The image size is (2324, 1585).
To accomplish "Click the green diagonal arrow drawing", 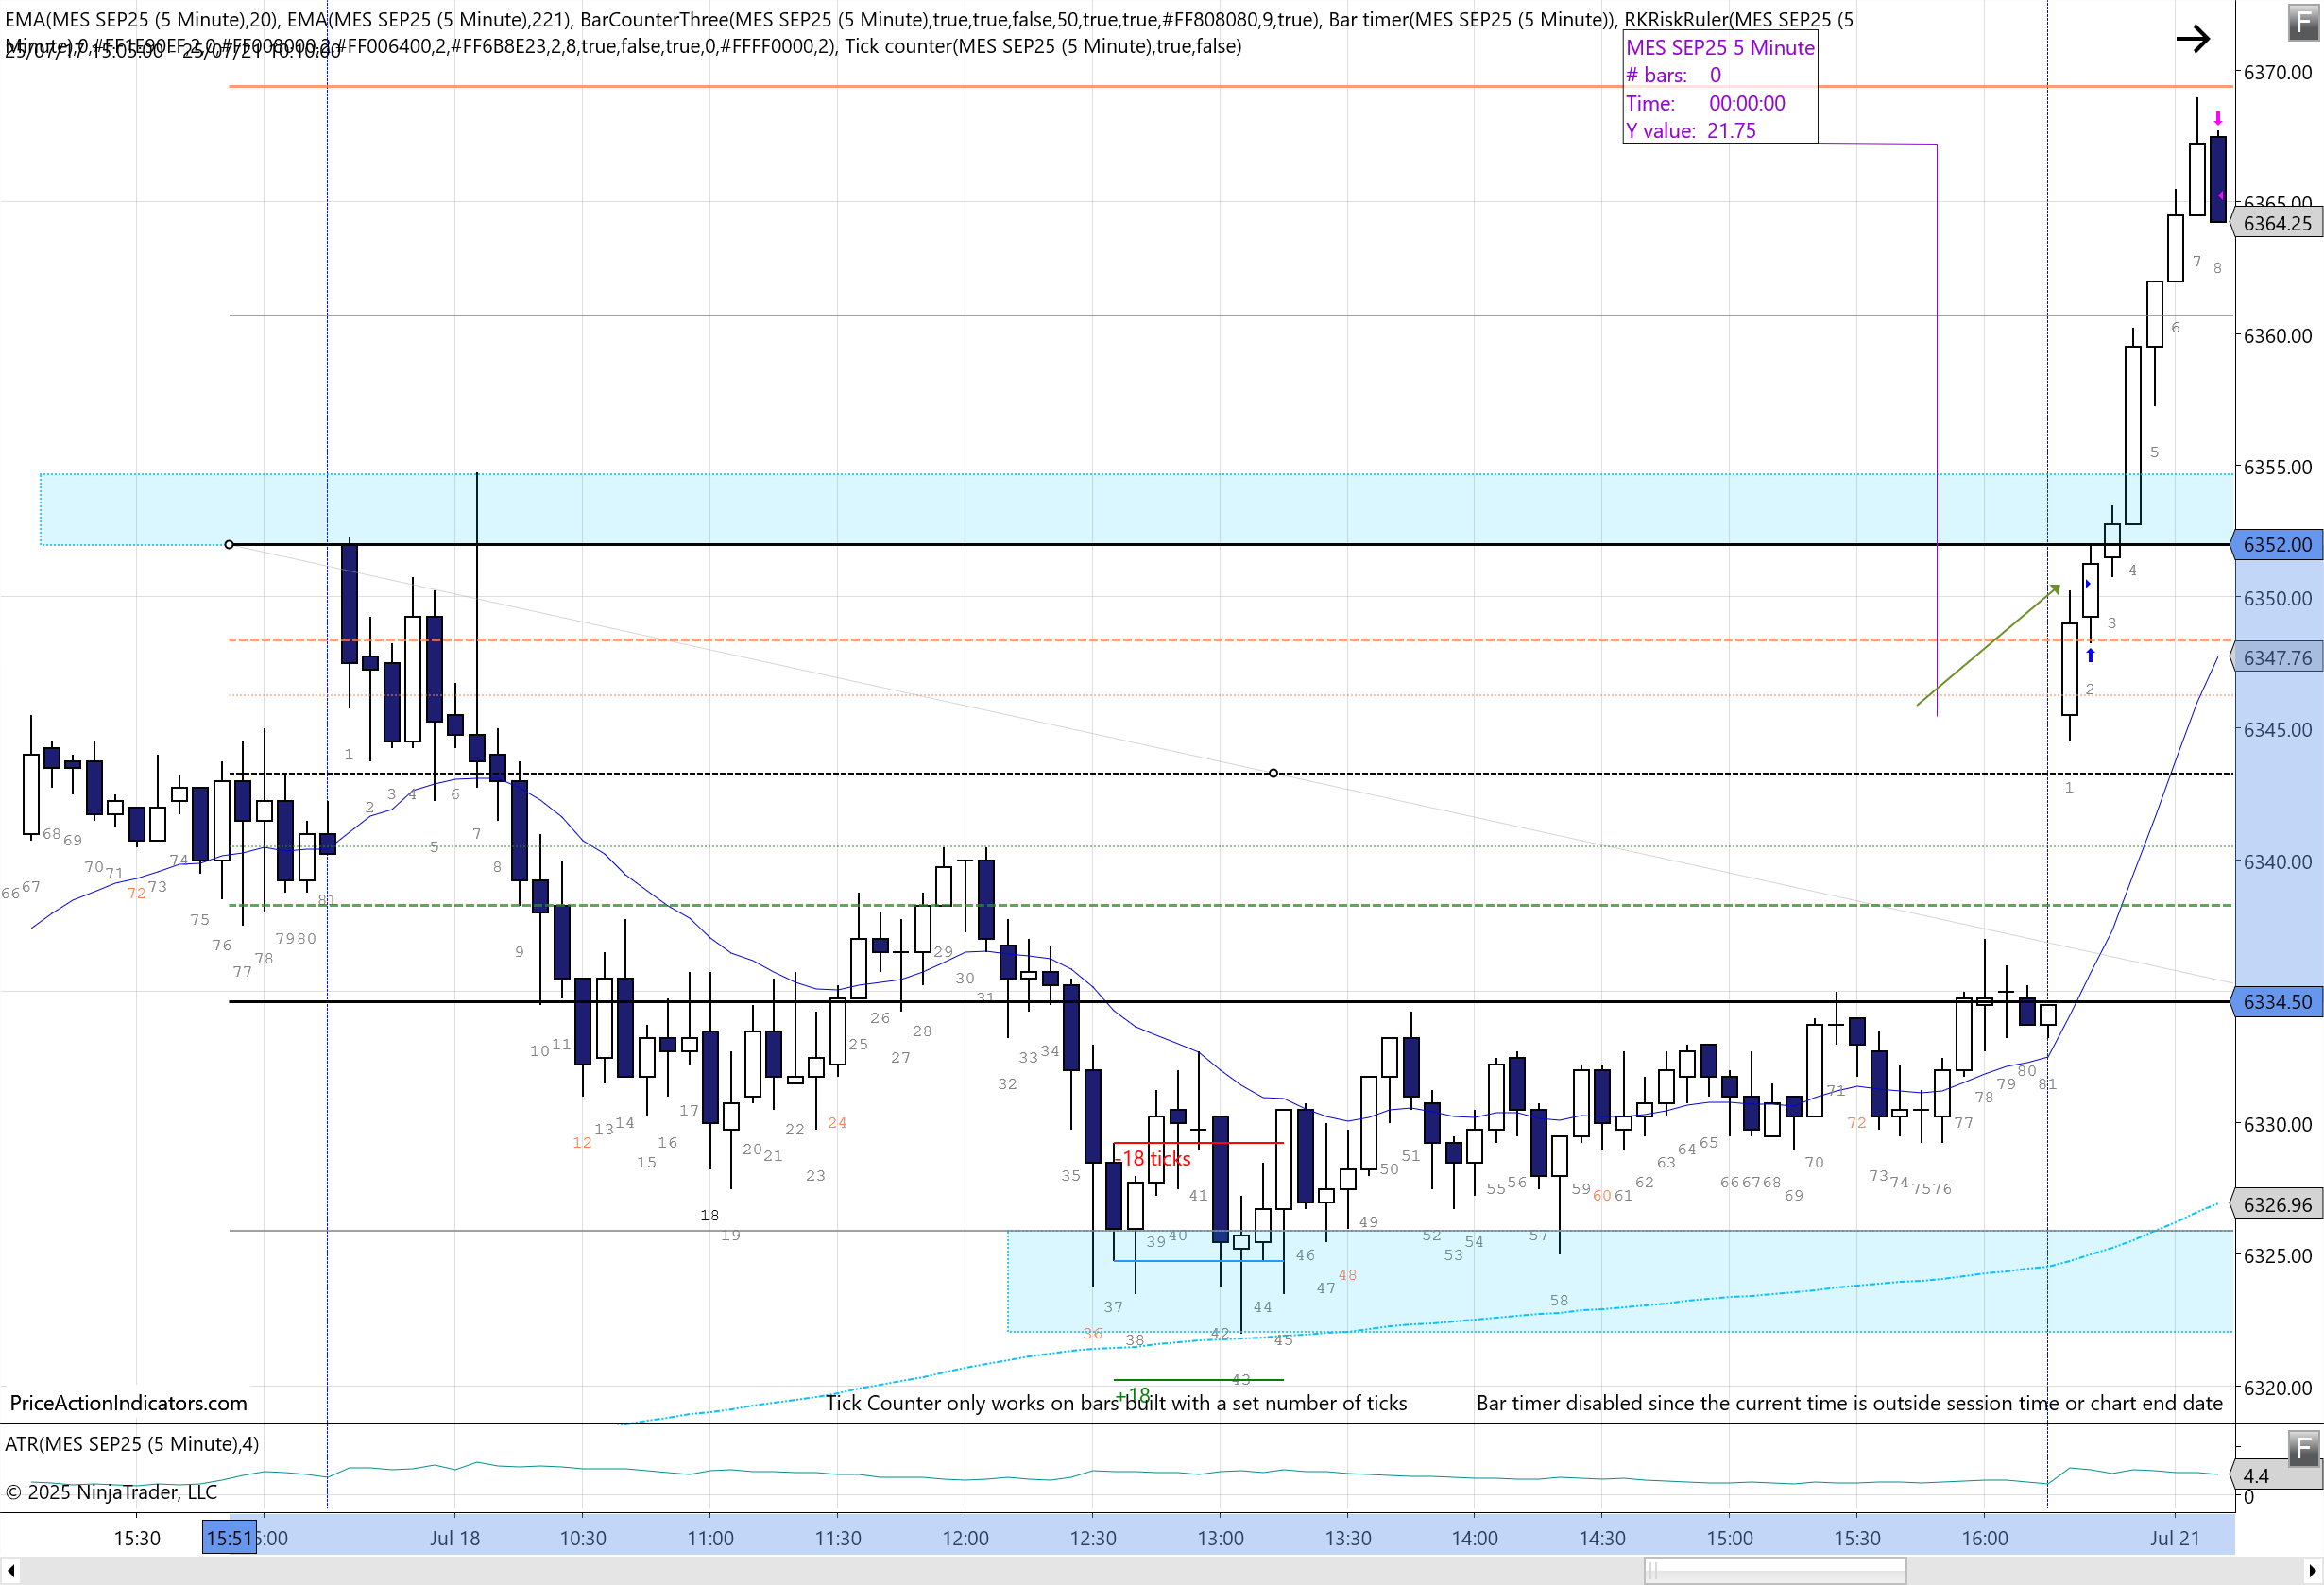I will [1988, 645].
